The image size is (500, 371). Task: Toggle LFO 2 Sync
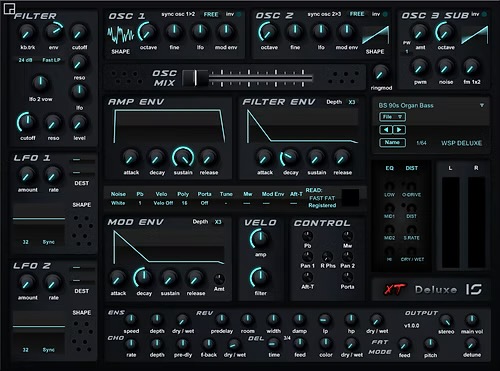[x=49, y=350]
